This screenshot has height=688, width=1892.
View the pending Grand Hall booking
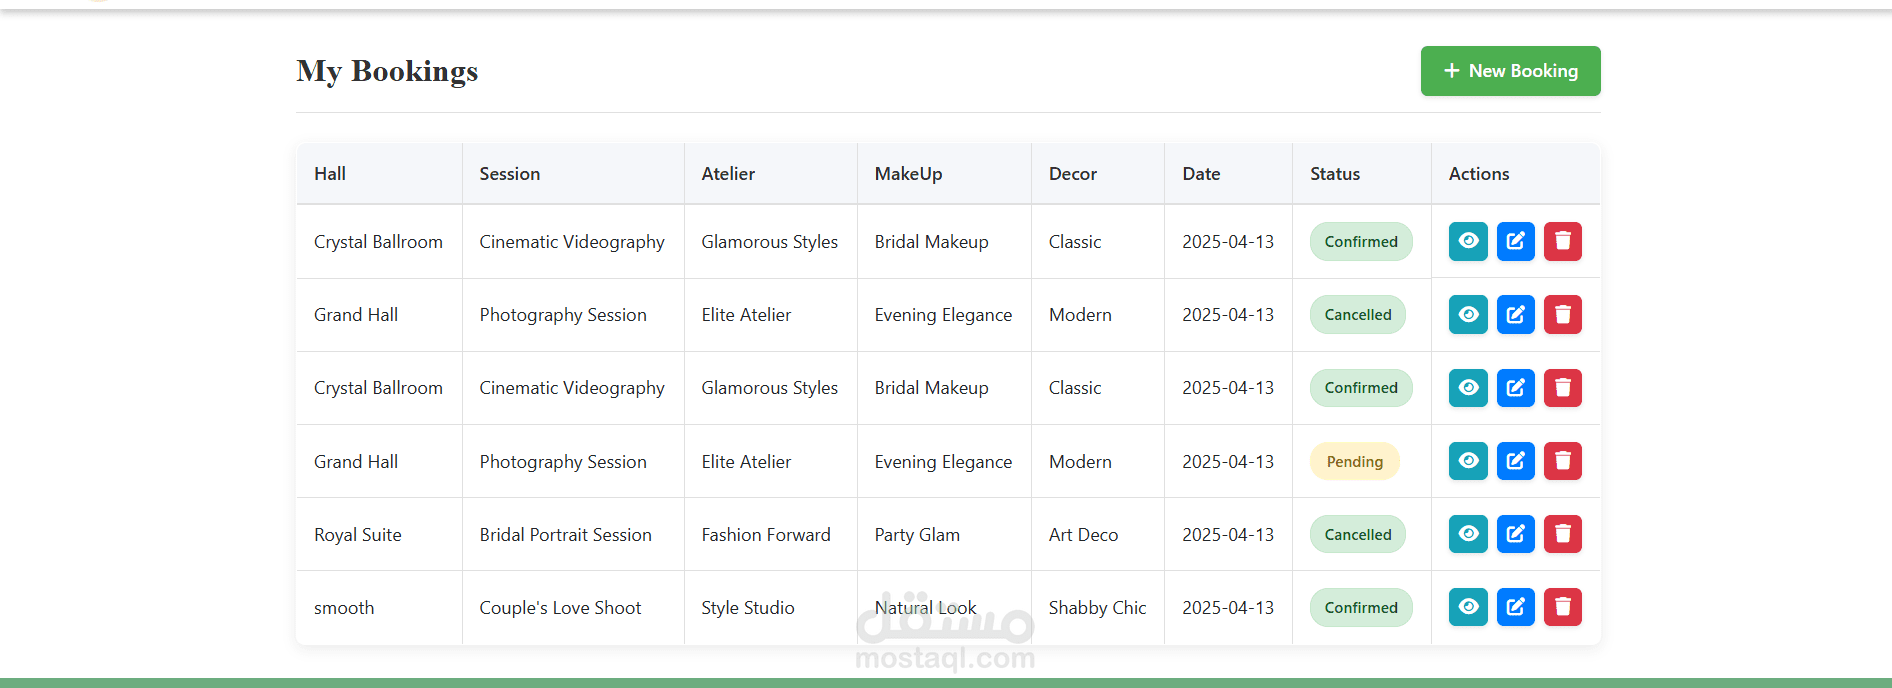(1468, 461)
